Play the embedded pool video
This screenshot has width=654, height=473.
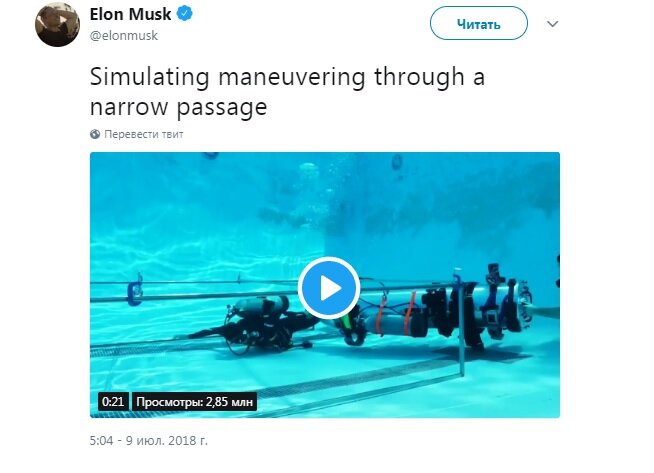coord(329,288)
